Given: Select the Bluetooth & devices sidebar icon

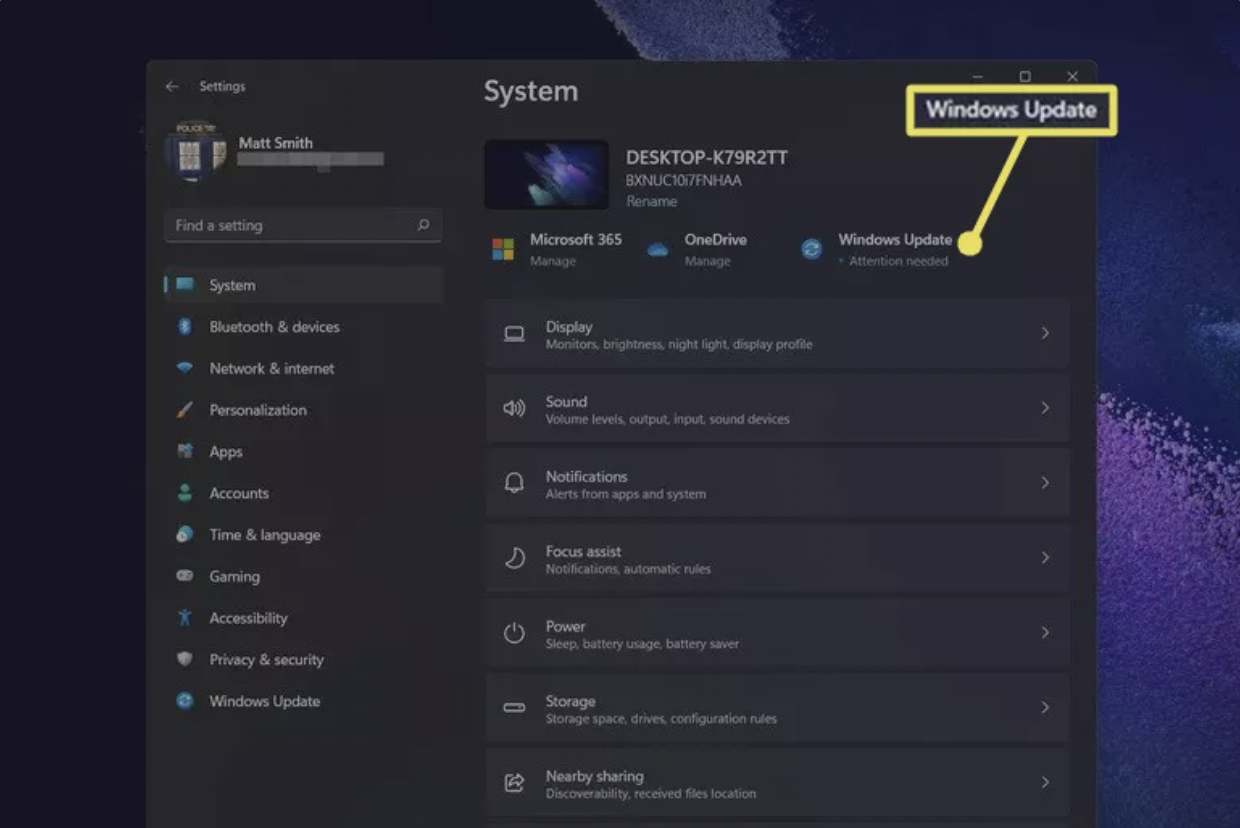Looking at the screenshot, I should [x=186, y=327].
